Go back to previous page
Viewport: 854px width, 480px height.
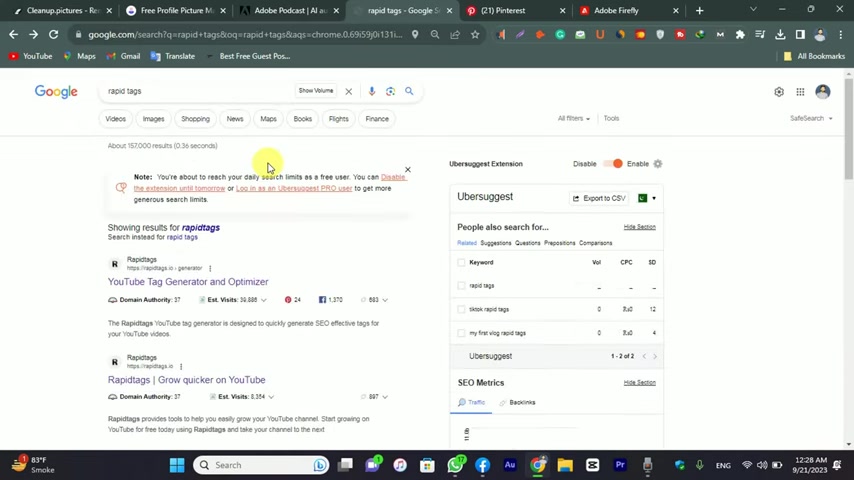point(14,34)
